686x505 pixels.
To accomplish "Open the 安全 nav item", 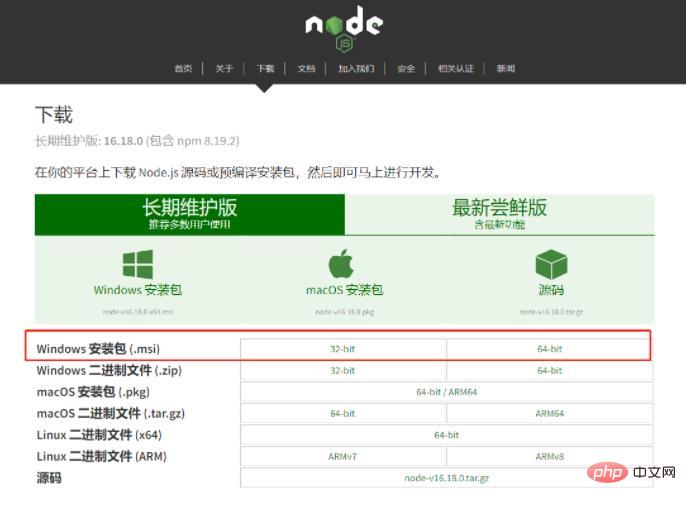I will coord(406,68).
